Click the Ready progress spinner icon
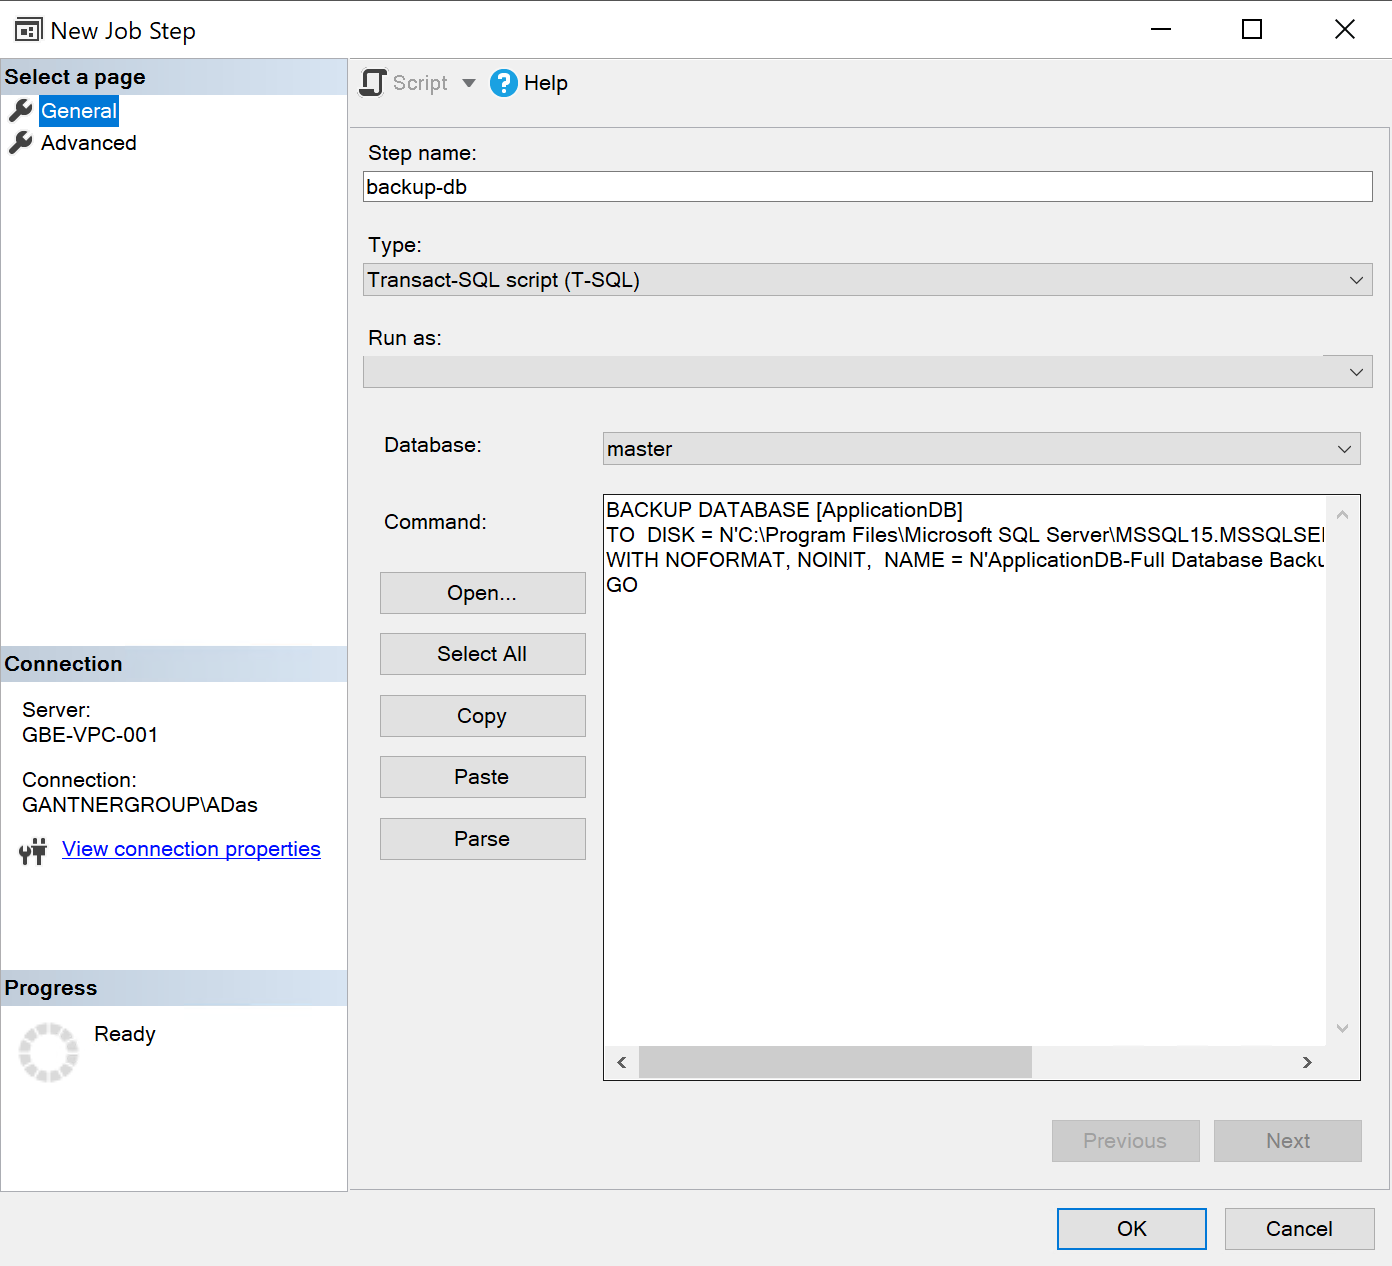This screenshot has width=1392, height=1266. coord(48,1052)
